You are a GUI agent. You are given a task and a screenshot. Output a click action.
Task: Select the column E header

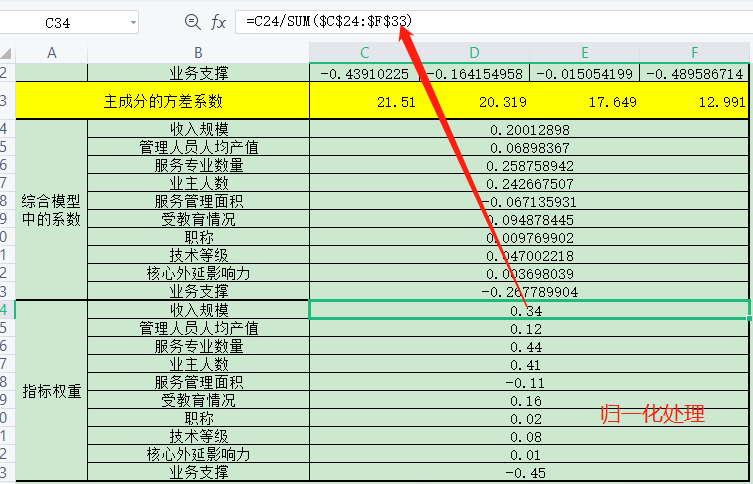pyautogui.click(x=585, y=52)
